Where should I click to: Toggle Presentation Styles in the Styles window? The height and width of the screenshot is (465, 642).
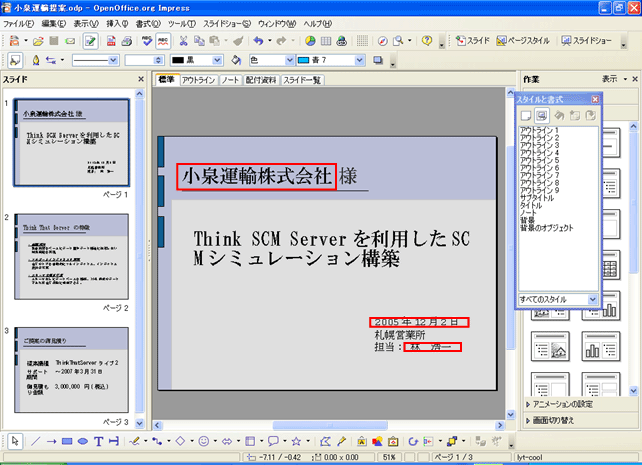tap(541, 116)
